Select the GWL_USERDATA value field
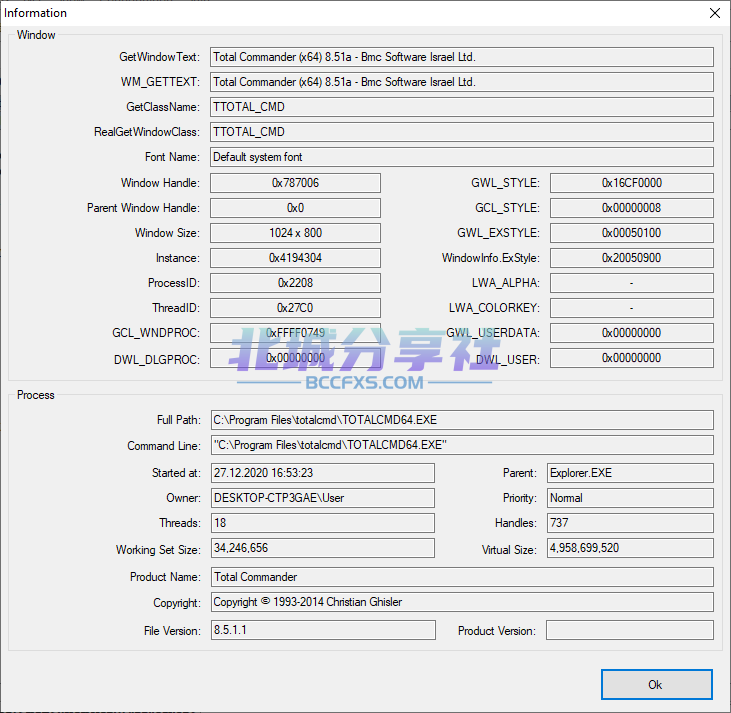 coord(632,333)
